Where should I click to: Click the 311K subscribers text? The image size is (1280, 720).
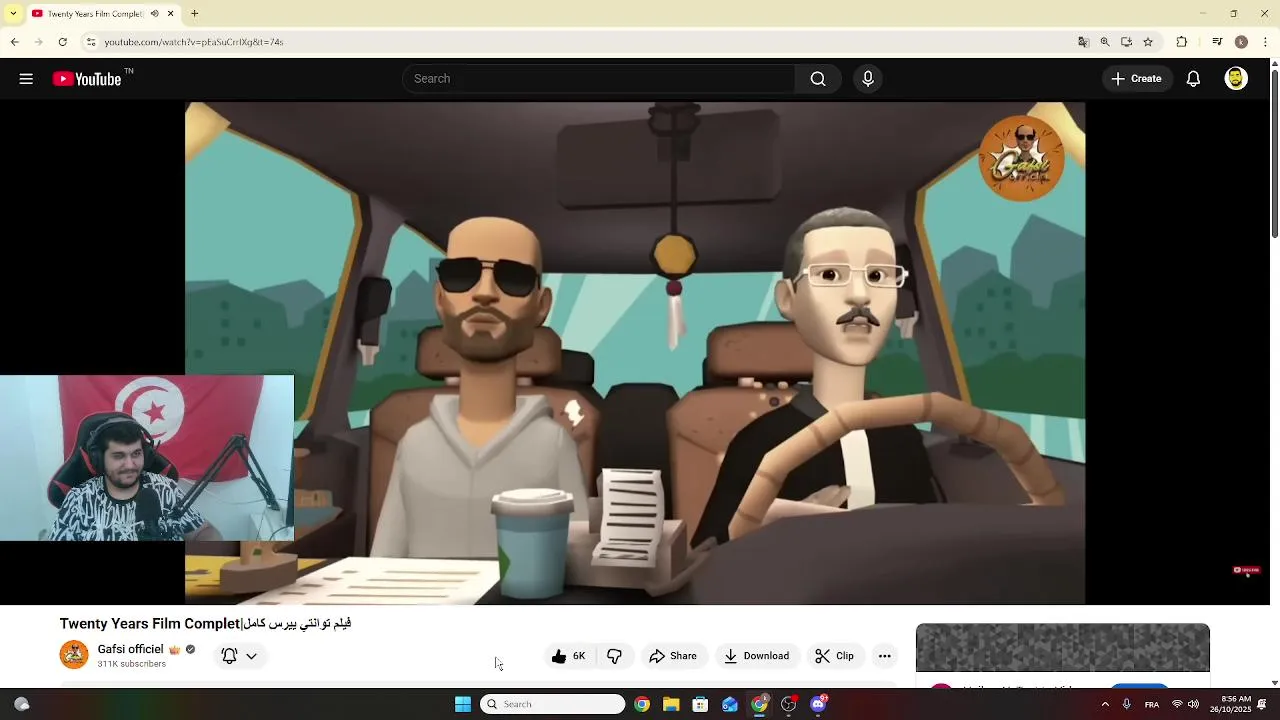pos(131,664)
